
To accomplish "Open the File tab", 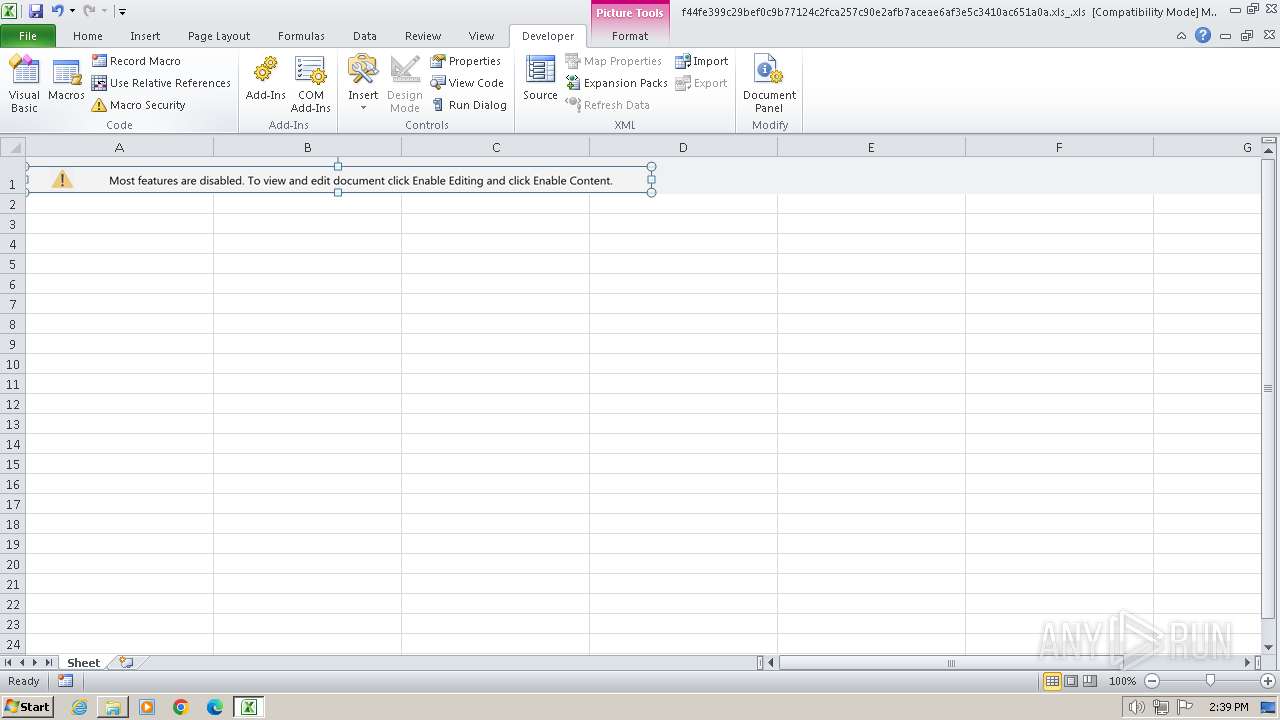I will click(x=28, y=36).
